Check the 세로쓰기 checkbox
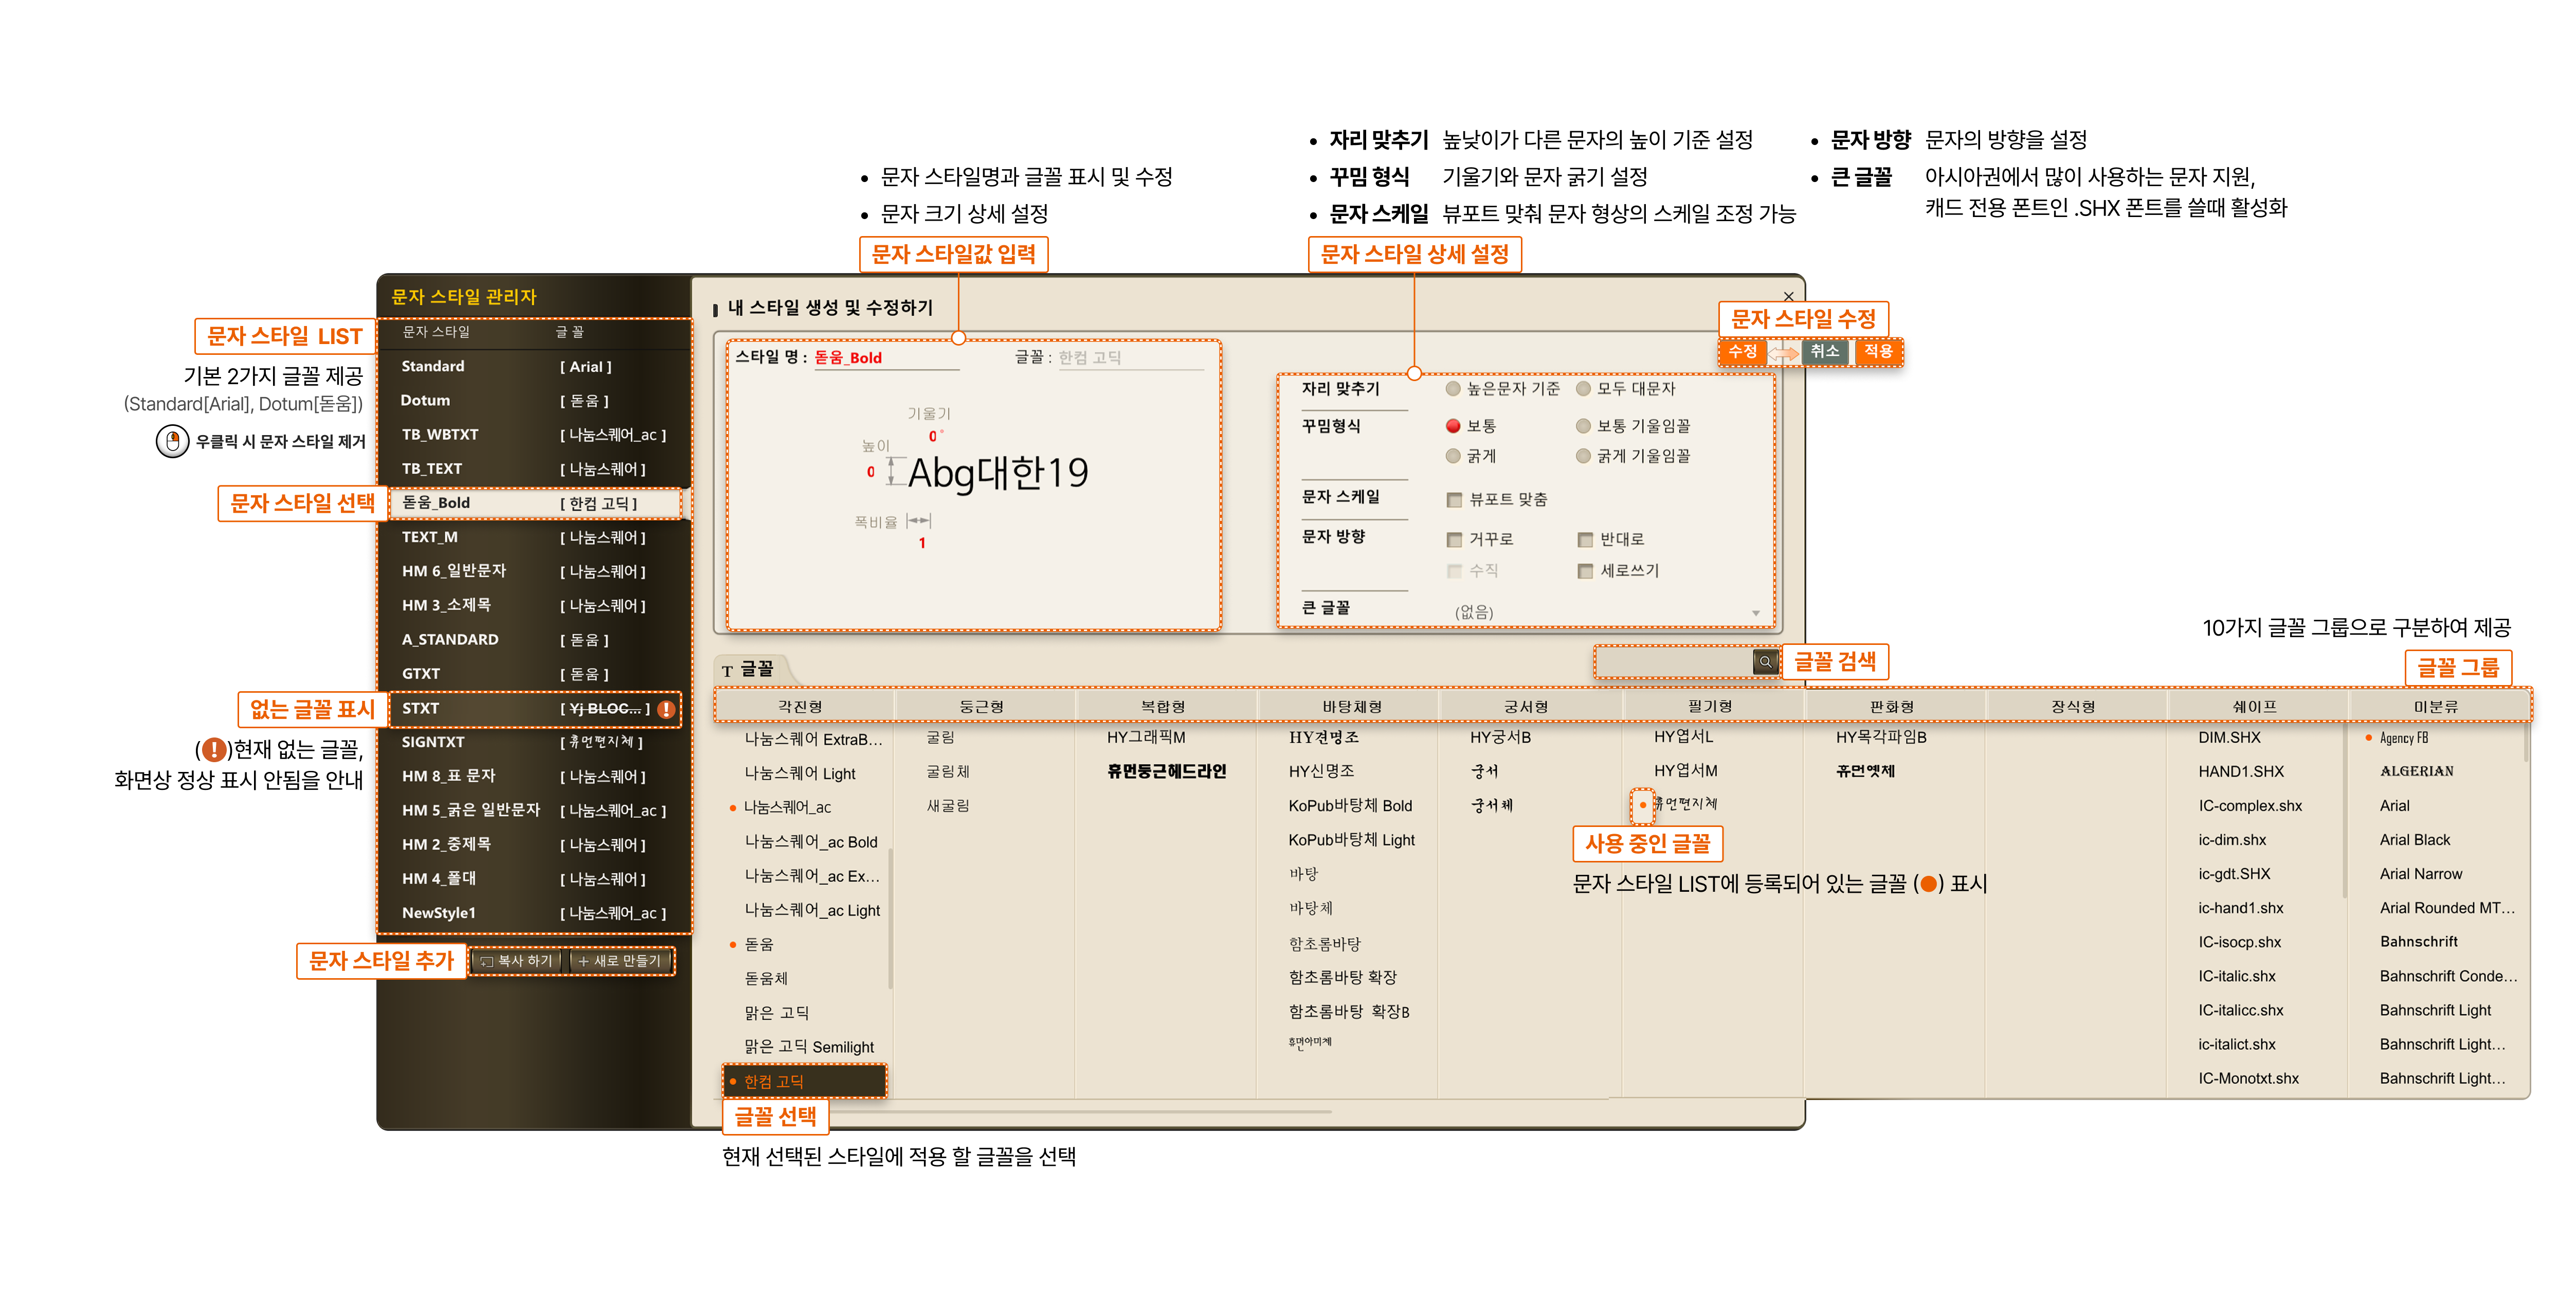The height and width of the screenshot is (1296, 2576). click(x=1585, y=571)
